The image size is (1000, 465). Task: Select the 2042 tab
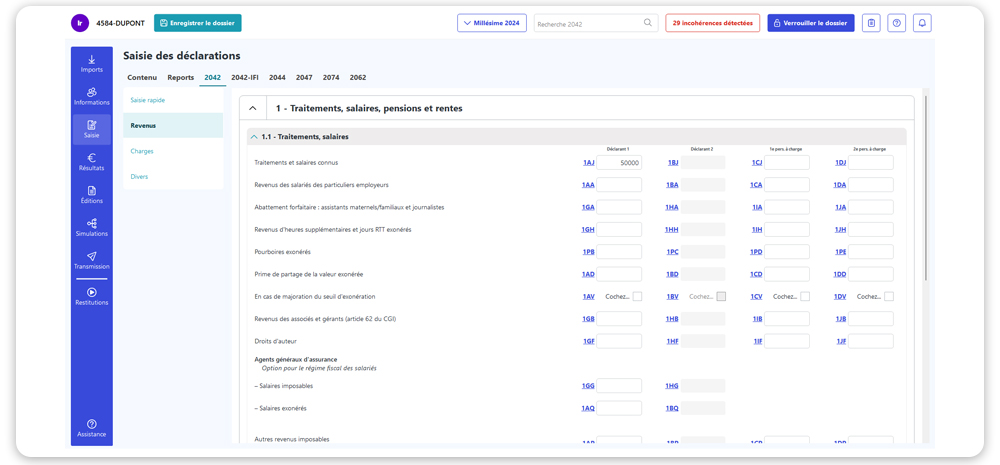click(x=212, y=78)
